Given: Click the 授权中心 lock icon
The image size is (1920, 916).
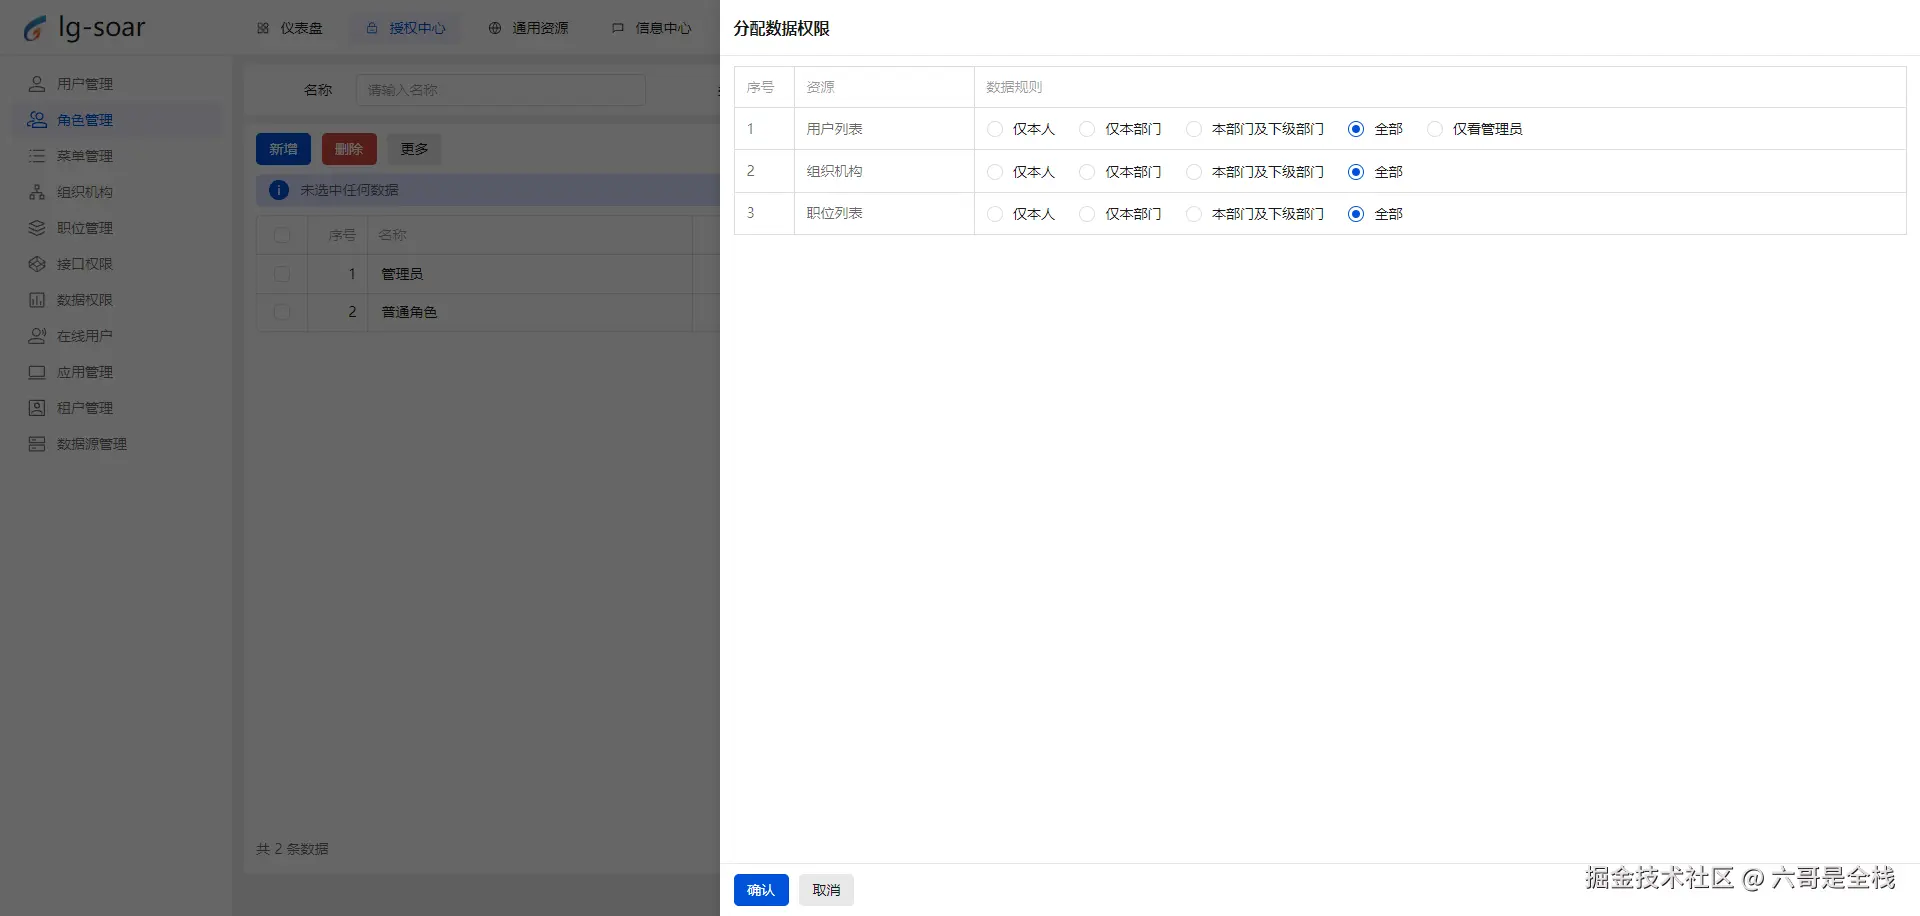Looking at the screenshot, I should [372, 28].
